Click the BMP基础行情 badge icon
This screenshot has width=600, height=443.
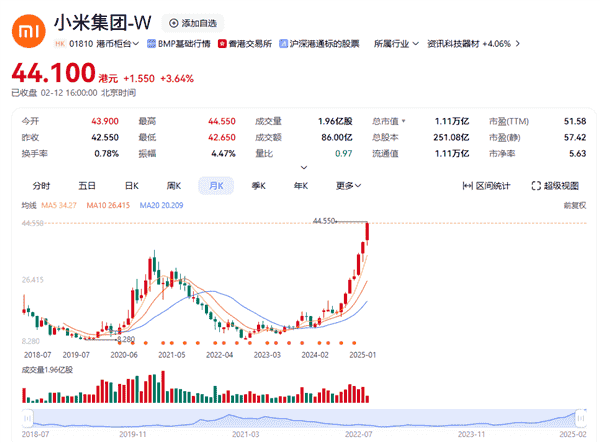151,44
